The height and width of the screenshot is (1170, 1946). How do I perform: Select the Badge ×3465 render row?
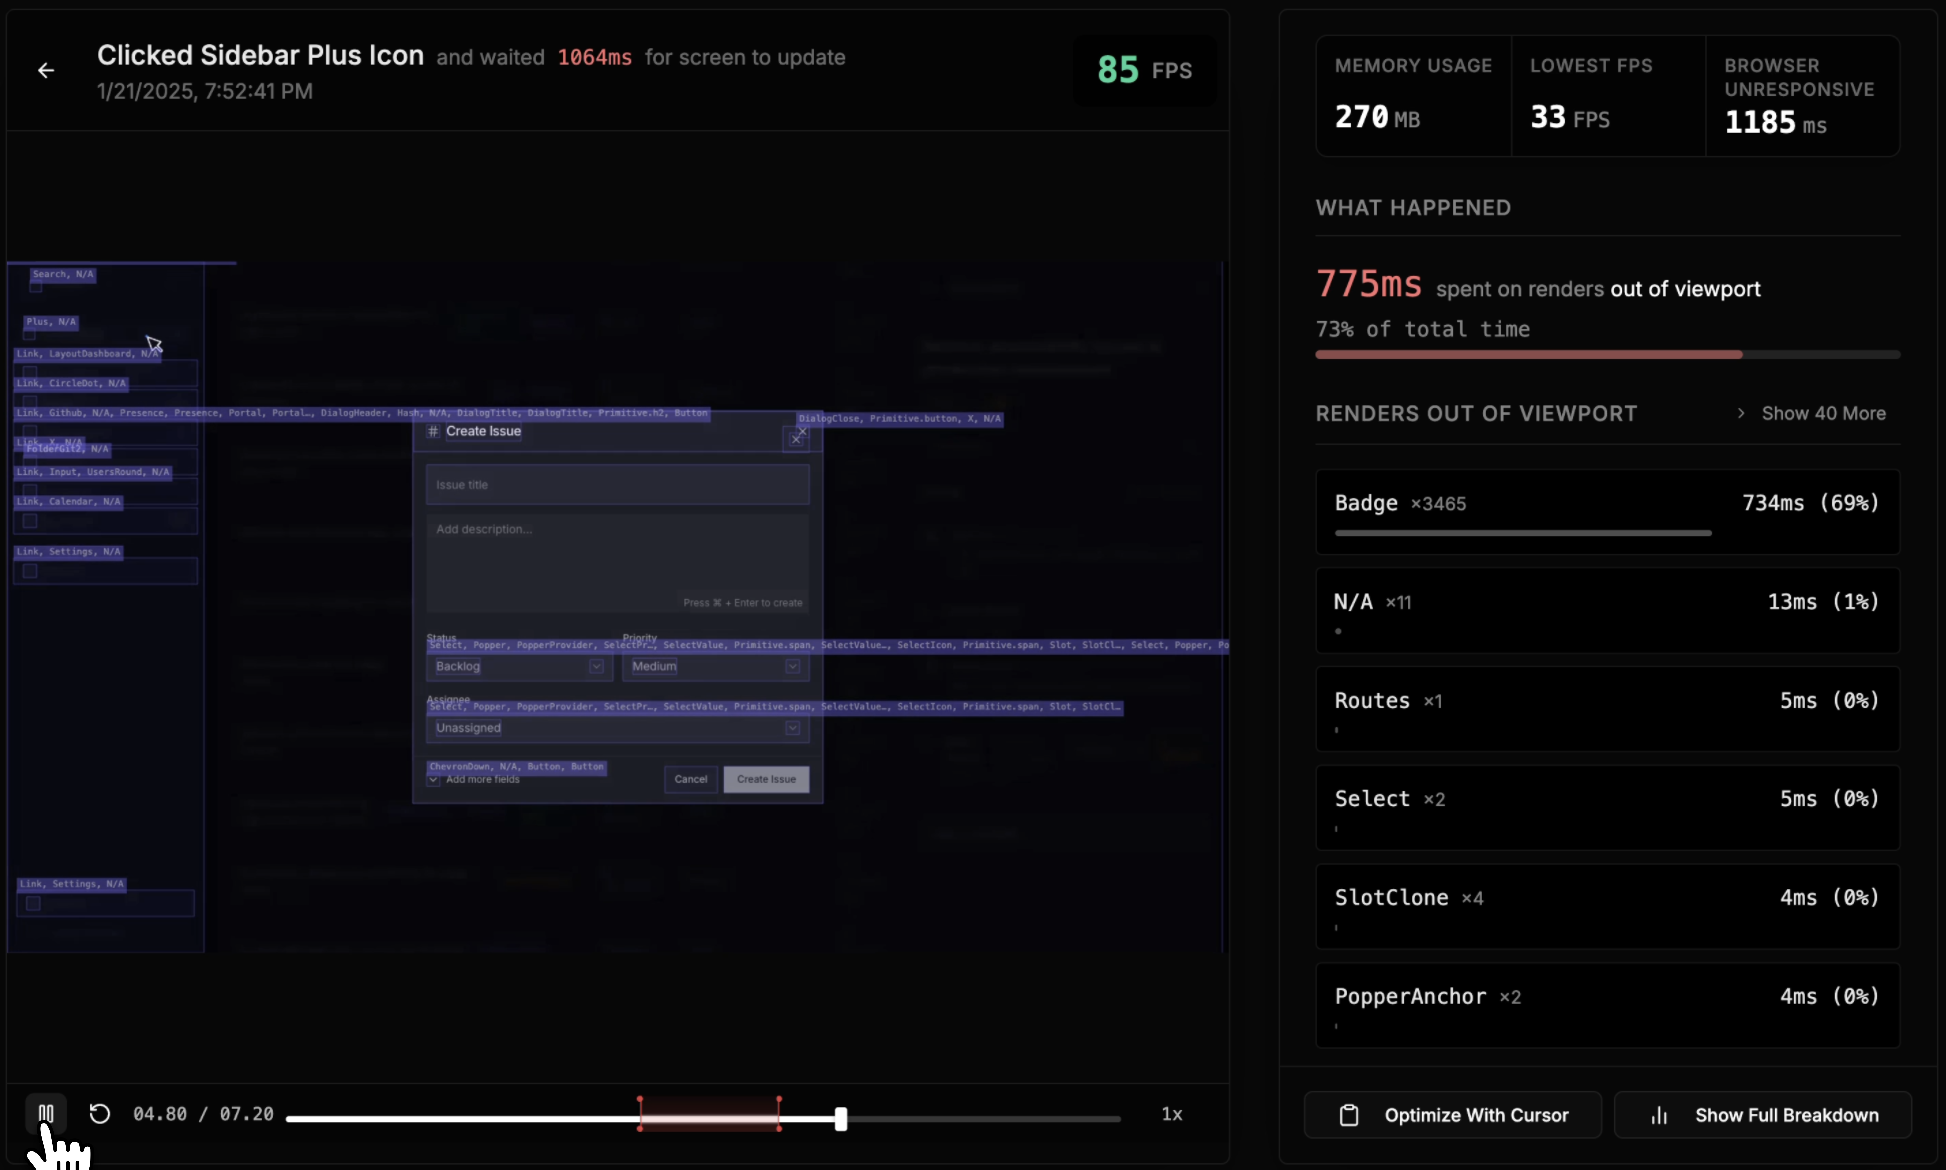tap(1607, 512)
